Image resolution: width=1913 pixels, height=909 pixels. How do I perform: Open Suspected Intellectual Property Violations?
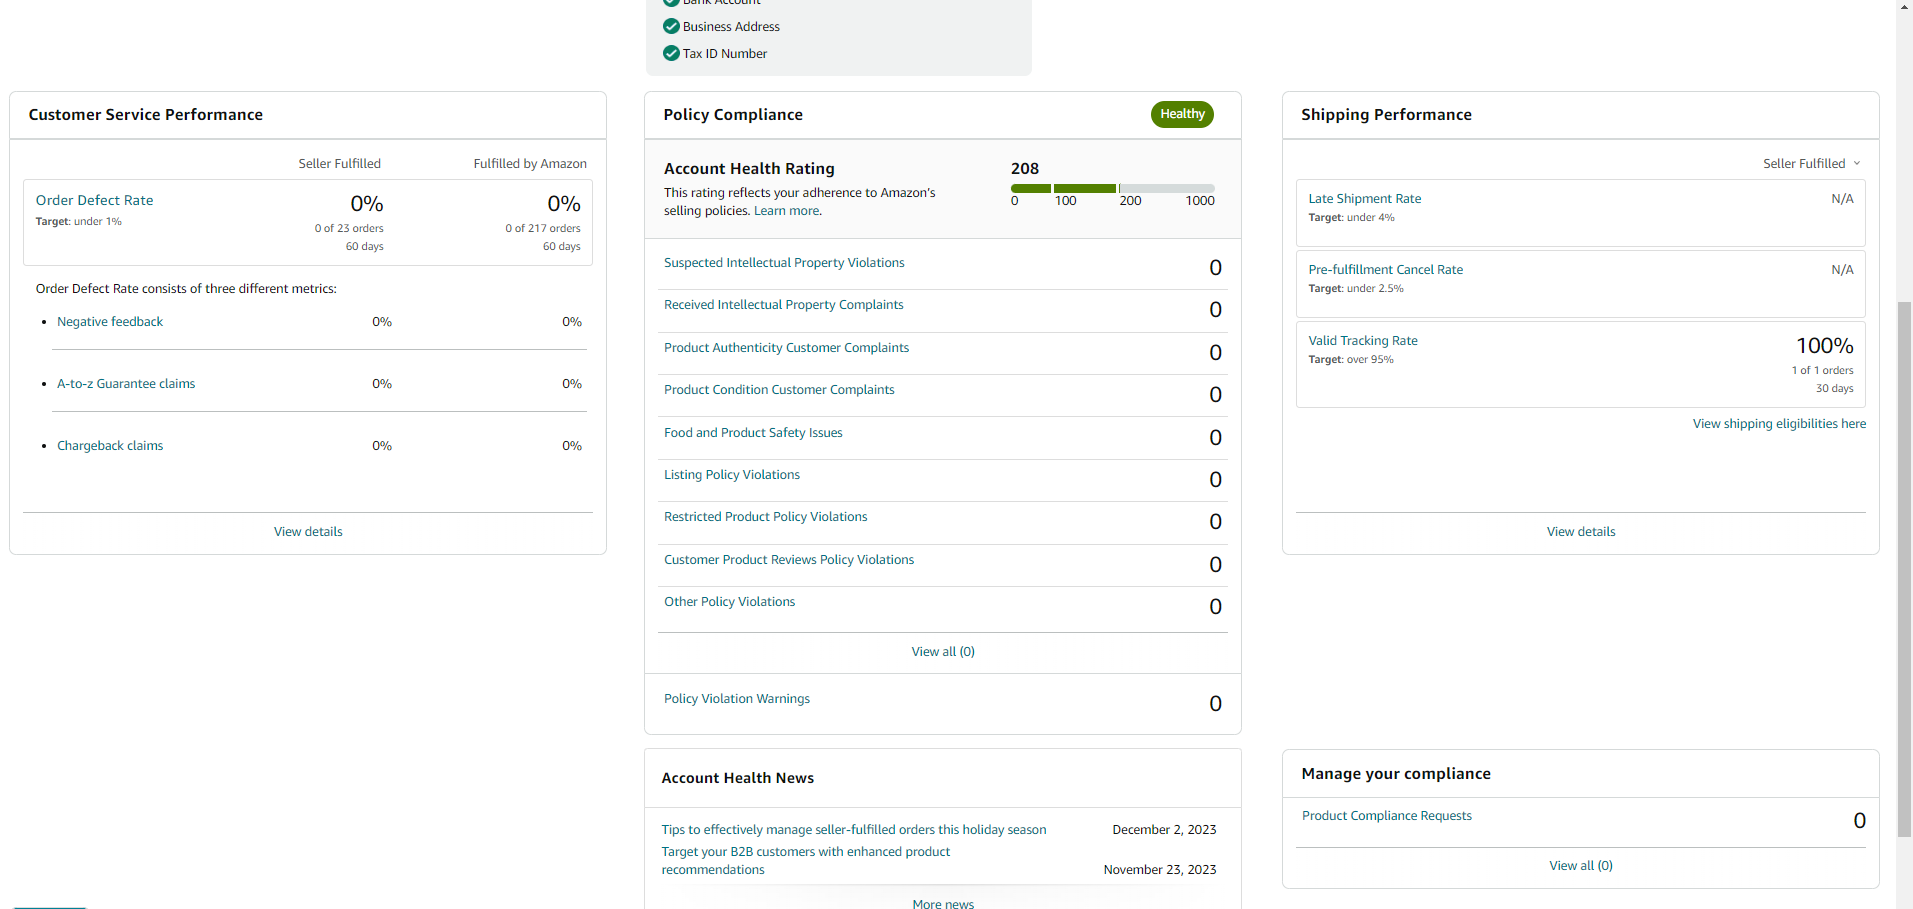[x=784, y=262]
